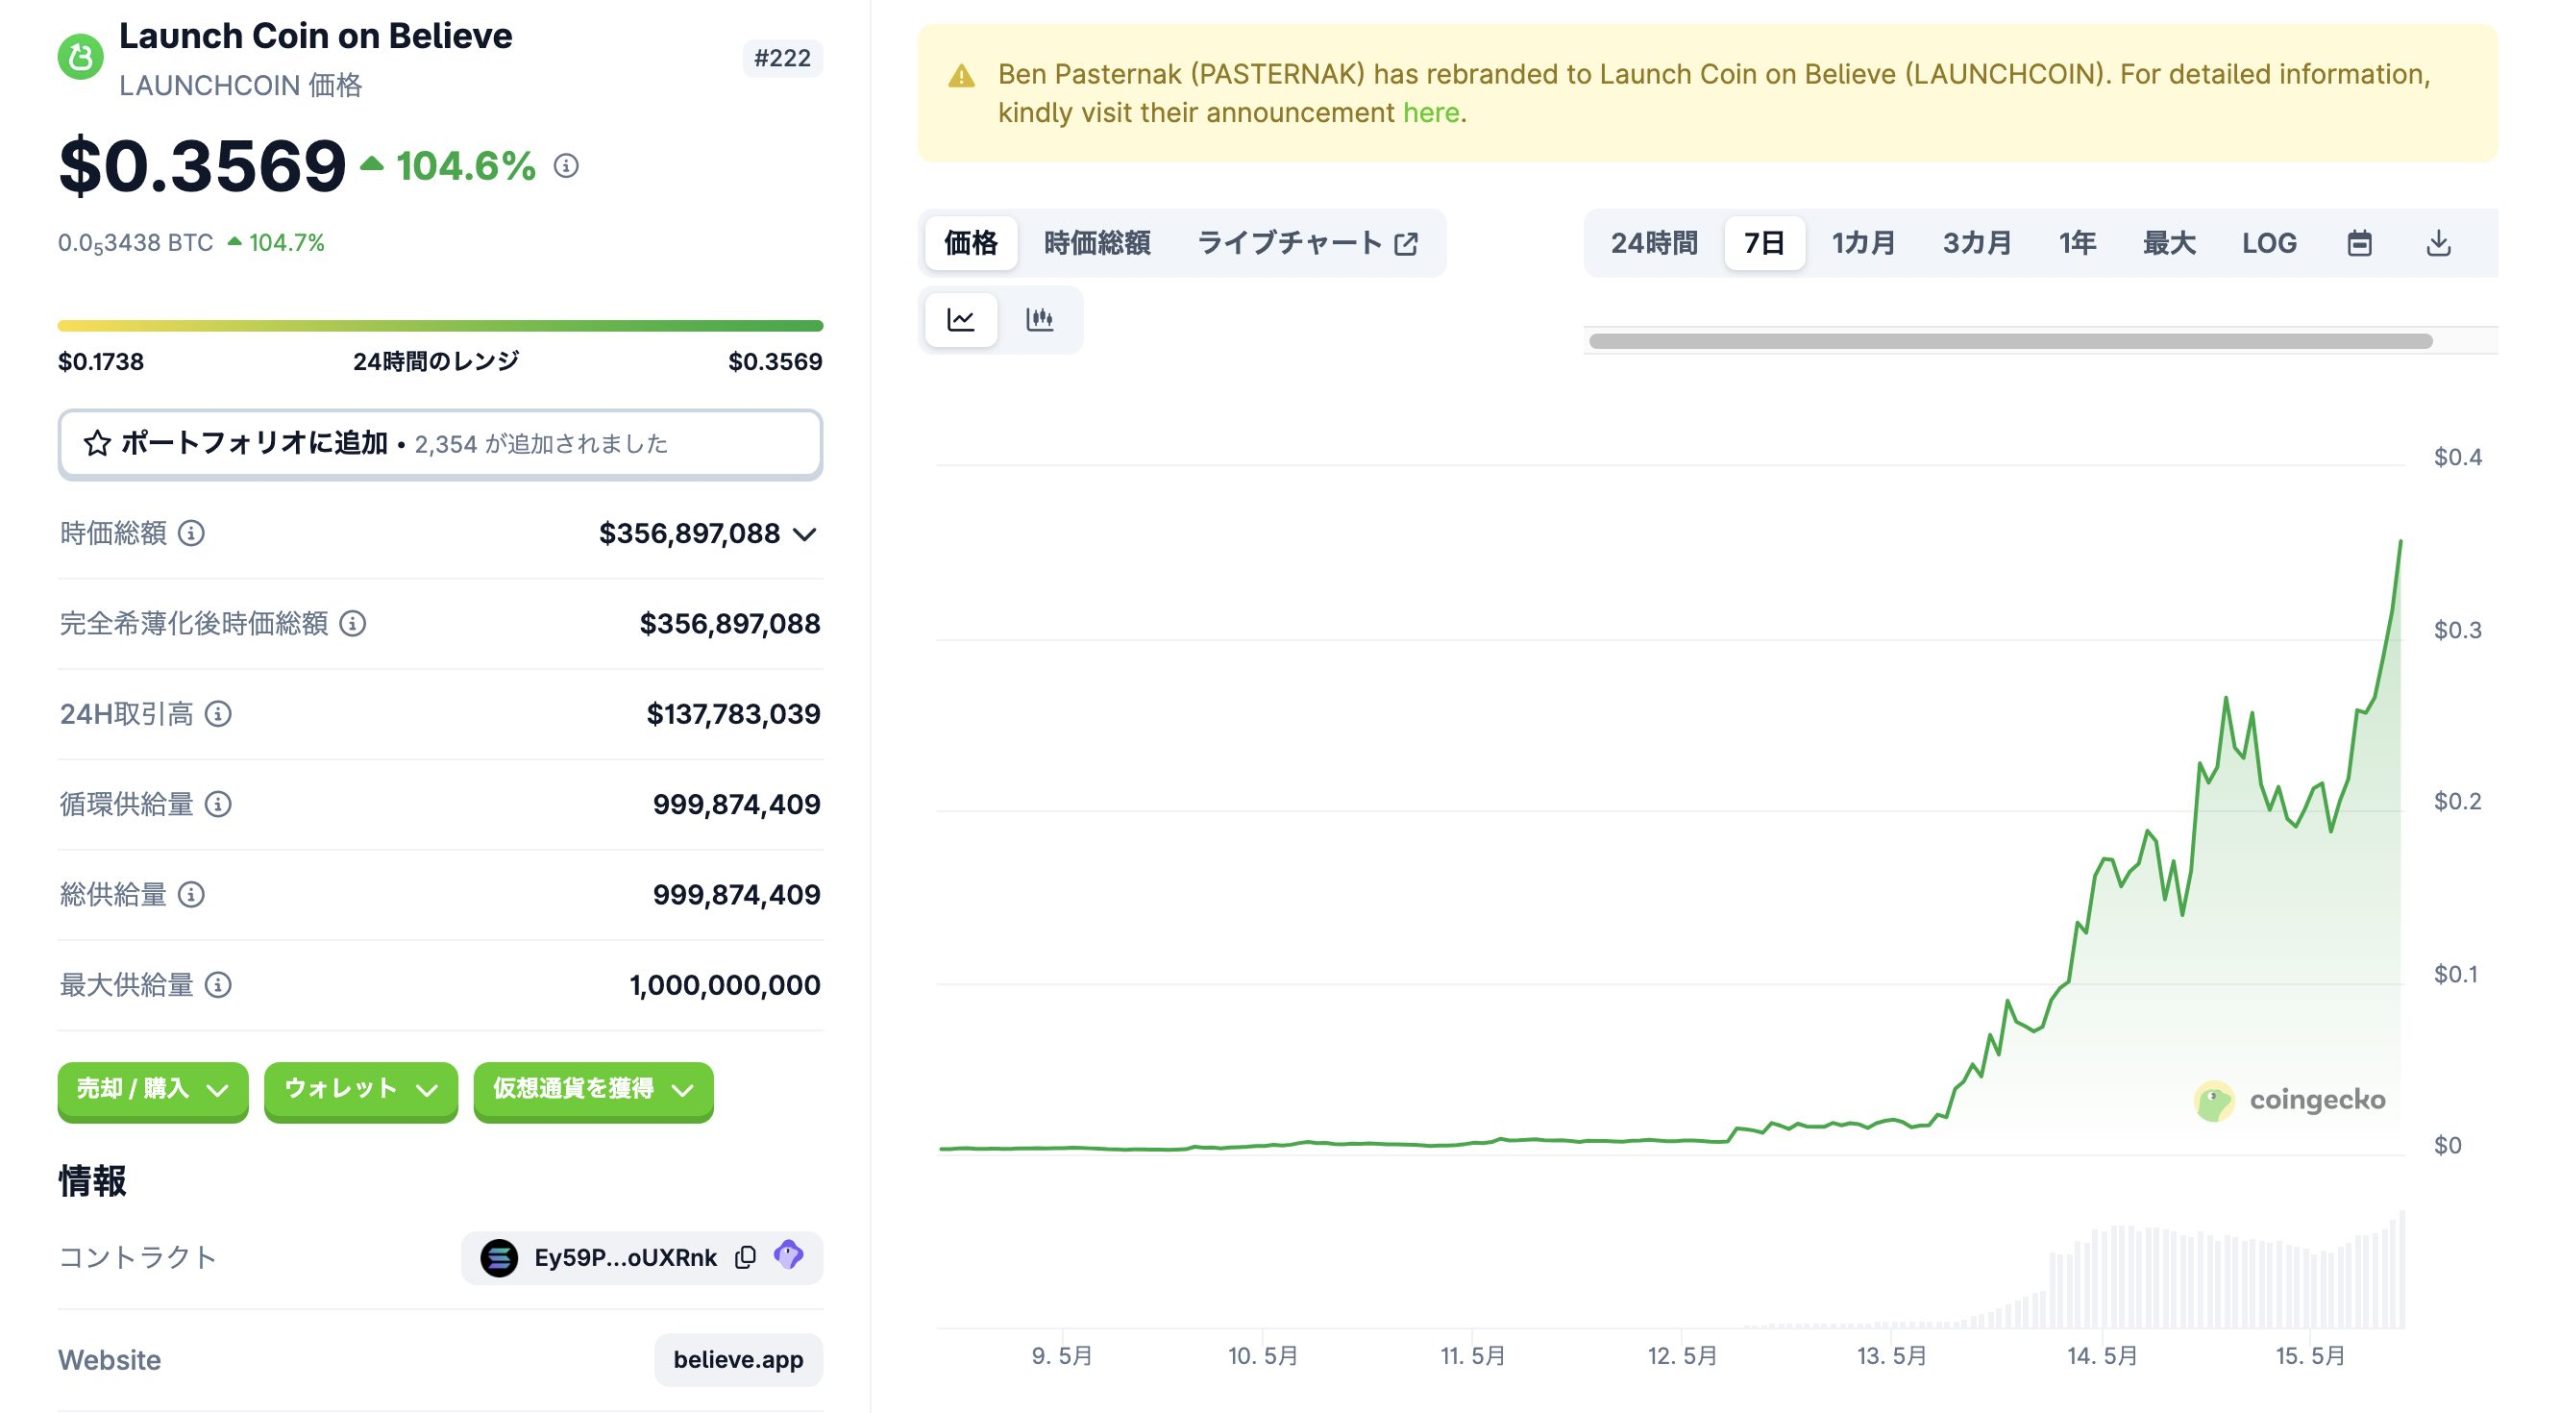2560x1413 pixels.
Task: Click the 24-hour price range bar
Action: point(440,326)
